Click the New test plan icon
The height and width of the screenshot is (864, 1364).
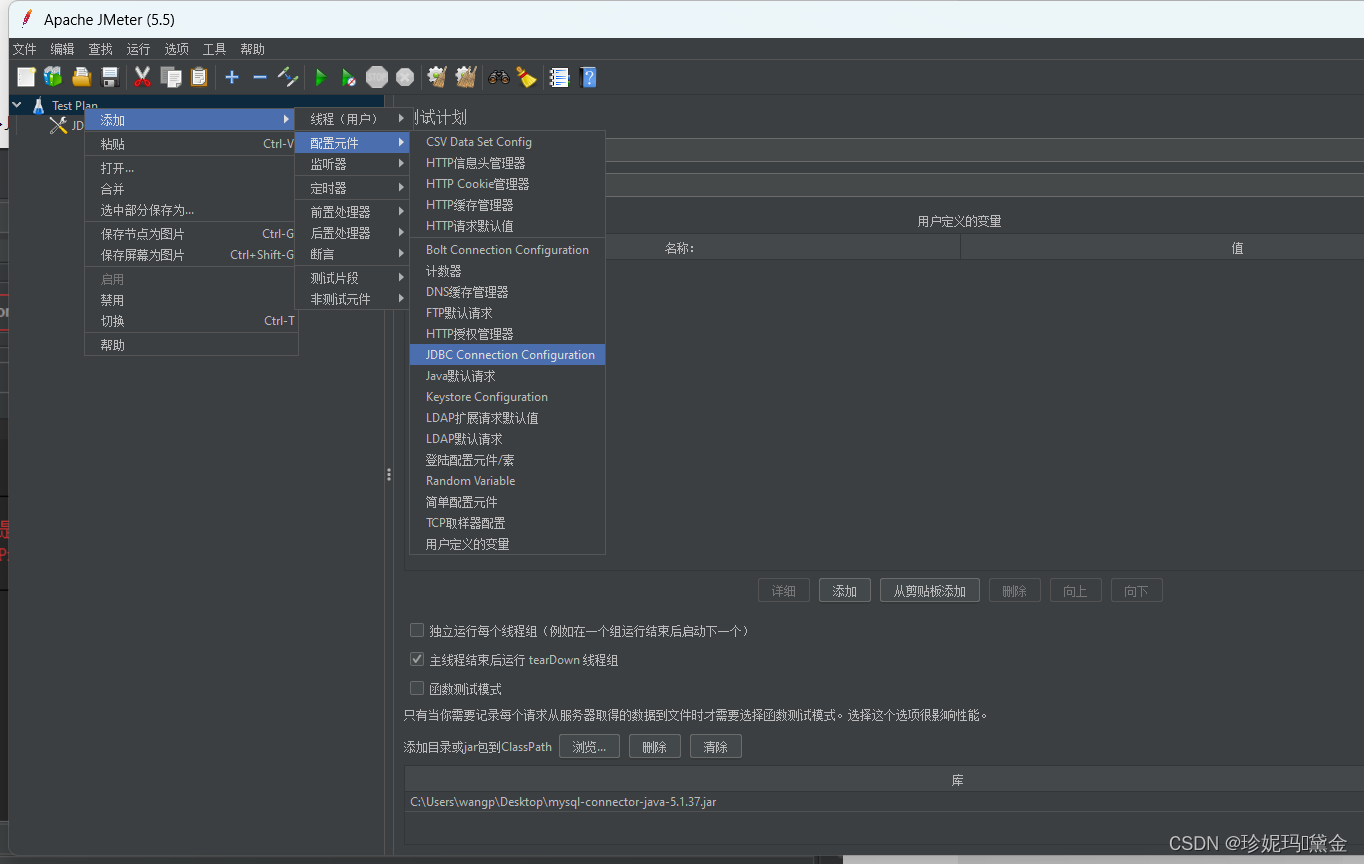click(26, 77)
